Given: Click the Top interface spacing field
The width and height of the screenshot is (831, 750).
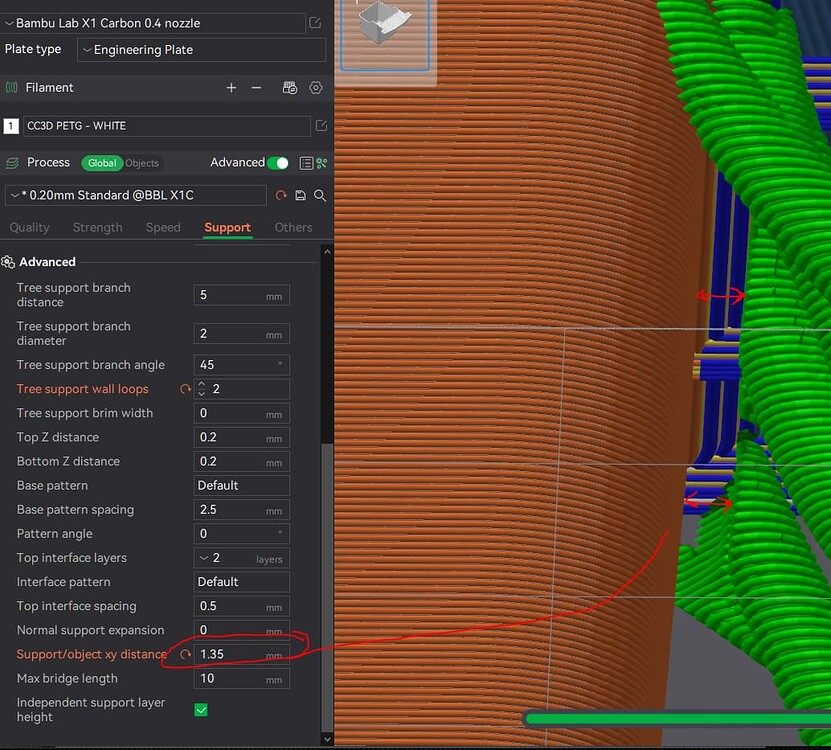Looking at the screenshot, I should pos(242,606).
